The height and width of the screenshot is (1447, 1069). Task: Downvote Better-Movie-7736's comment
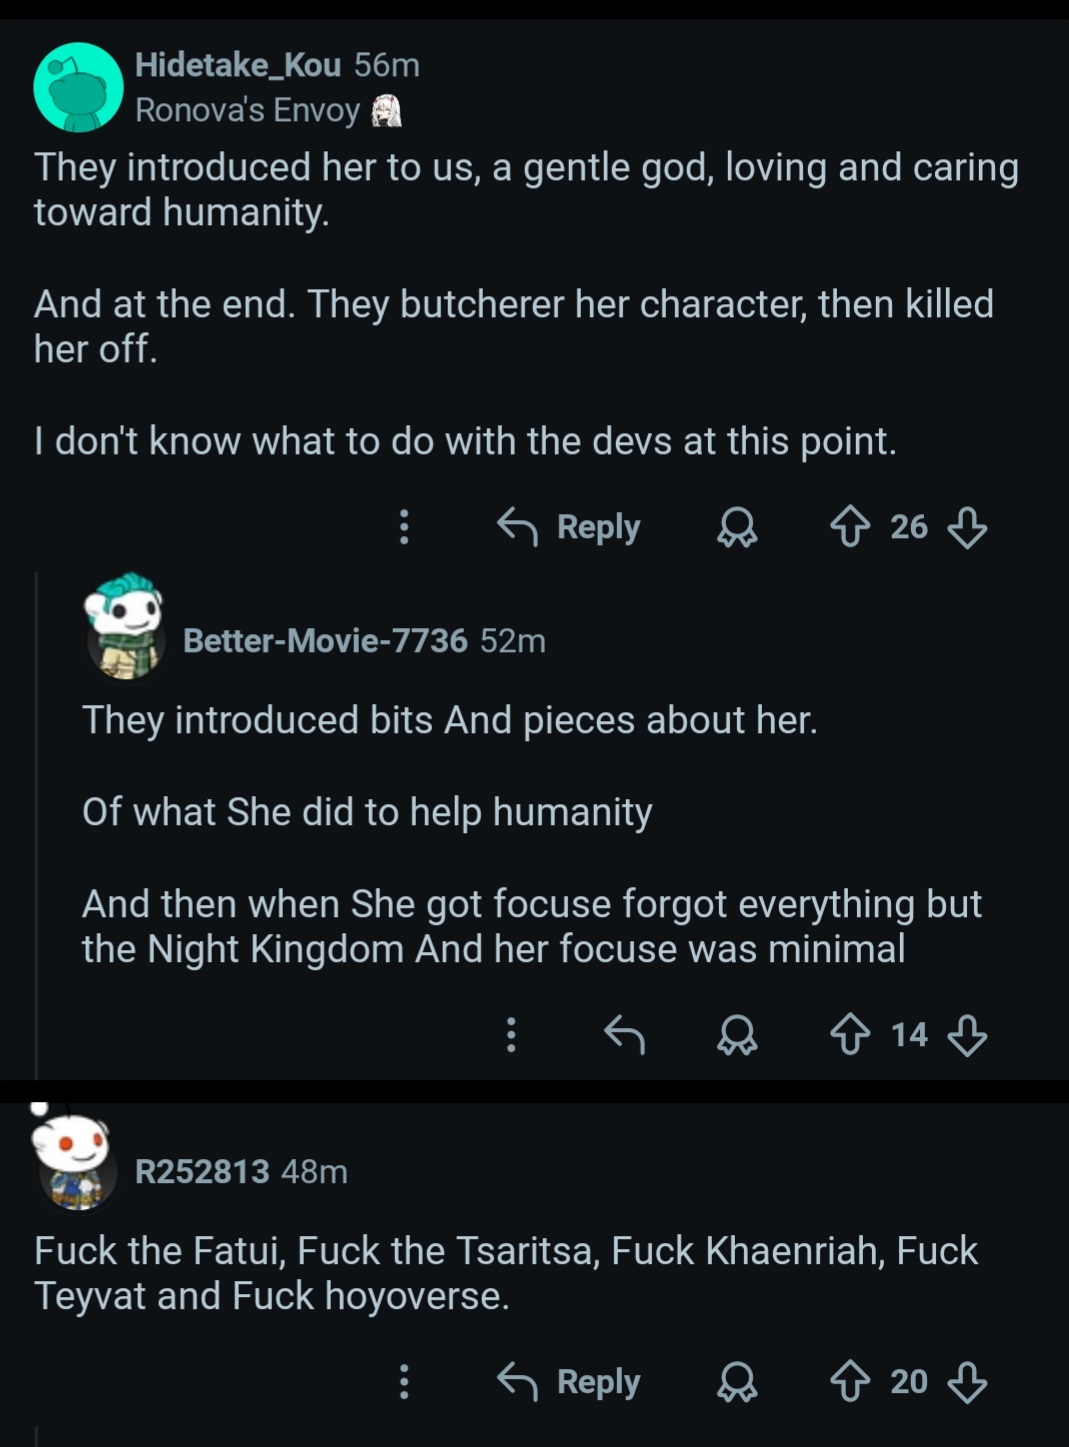click(x=967, y=1034)
